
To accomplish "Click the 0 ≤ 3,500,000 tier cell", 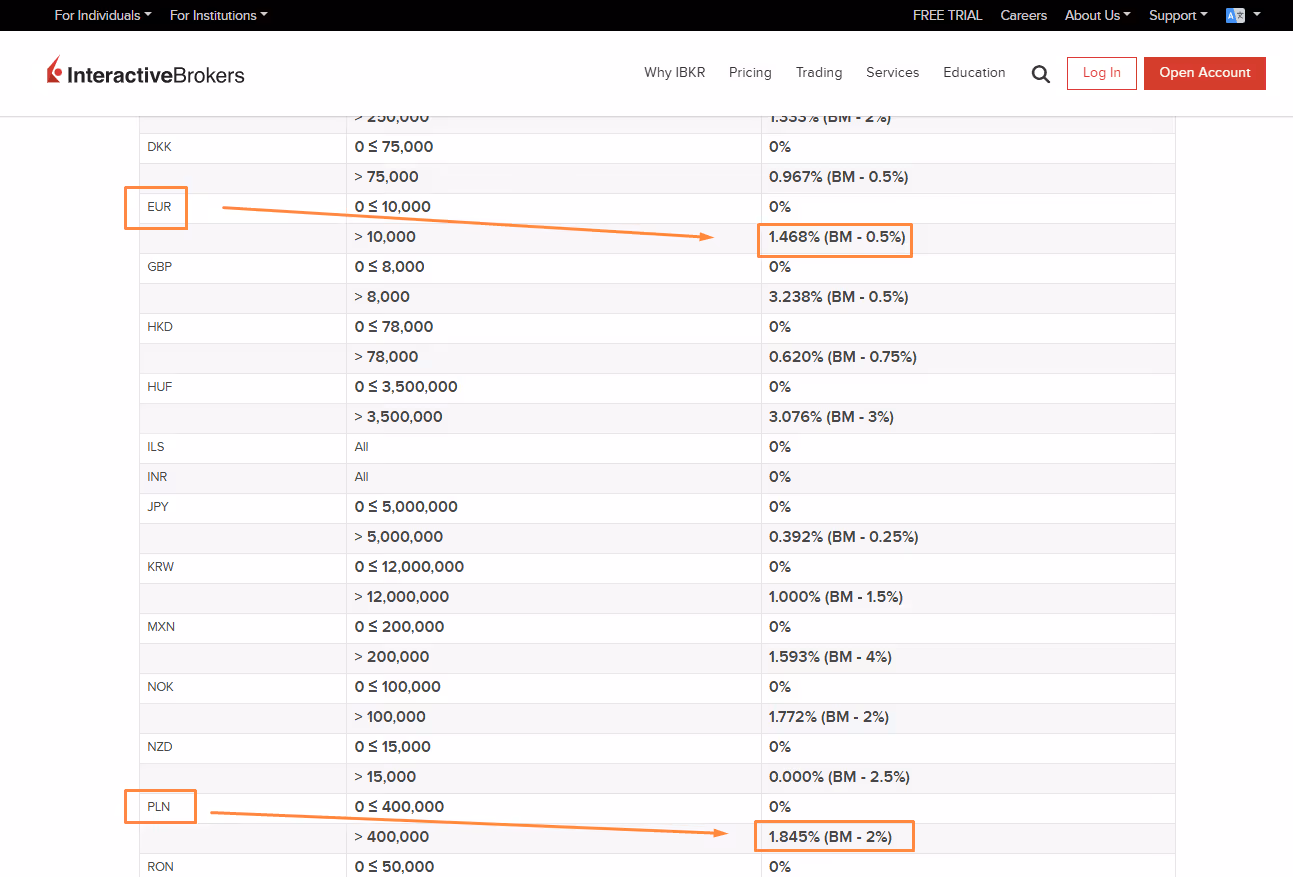I will click(554, 387).
